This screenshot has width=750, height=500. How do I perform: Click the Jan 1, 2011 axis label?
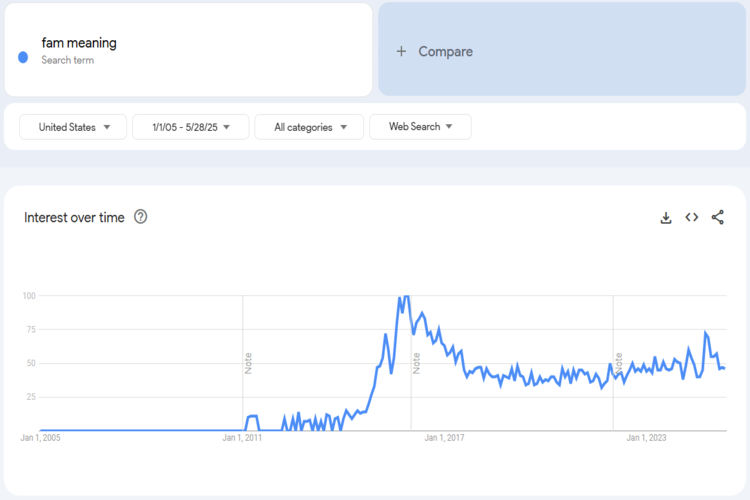tap(242, 438)
